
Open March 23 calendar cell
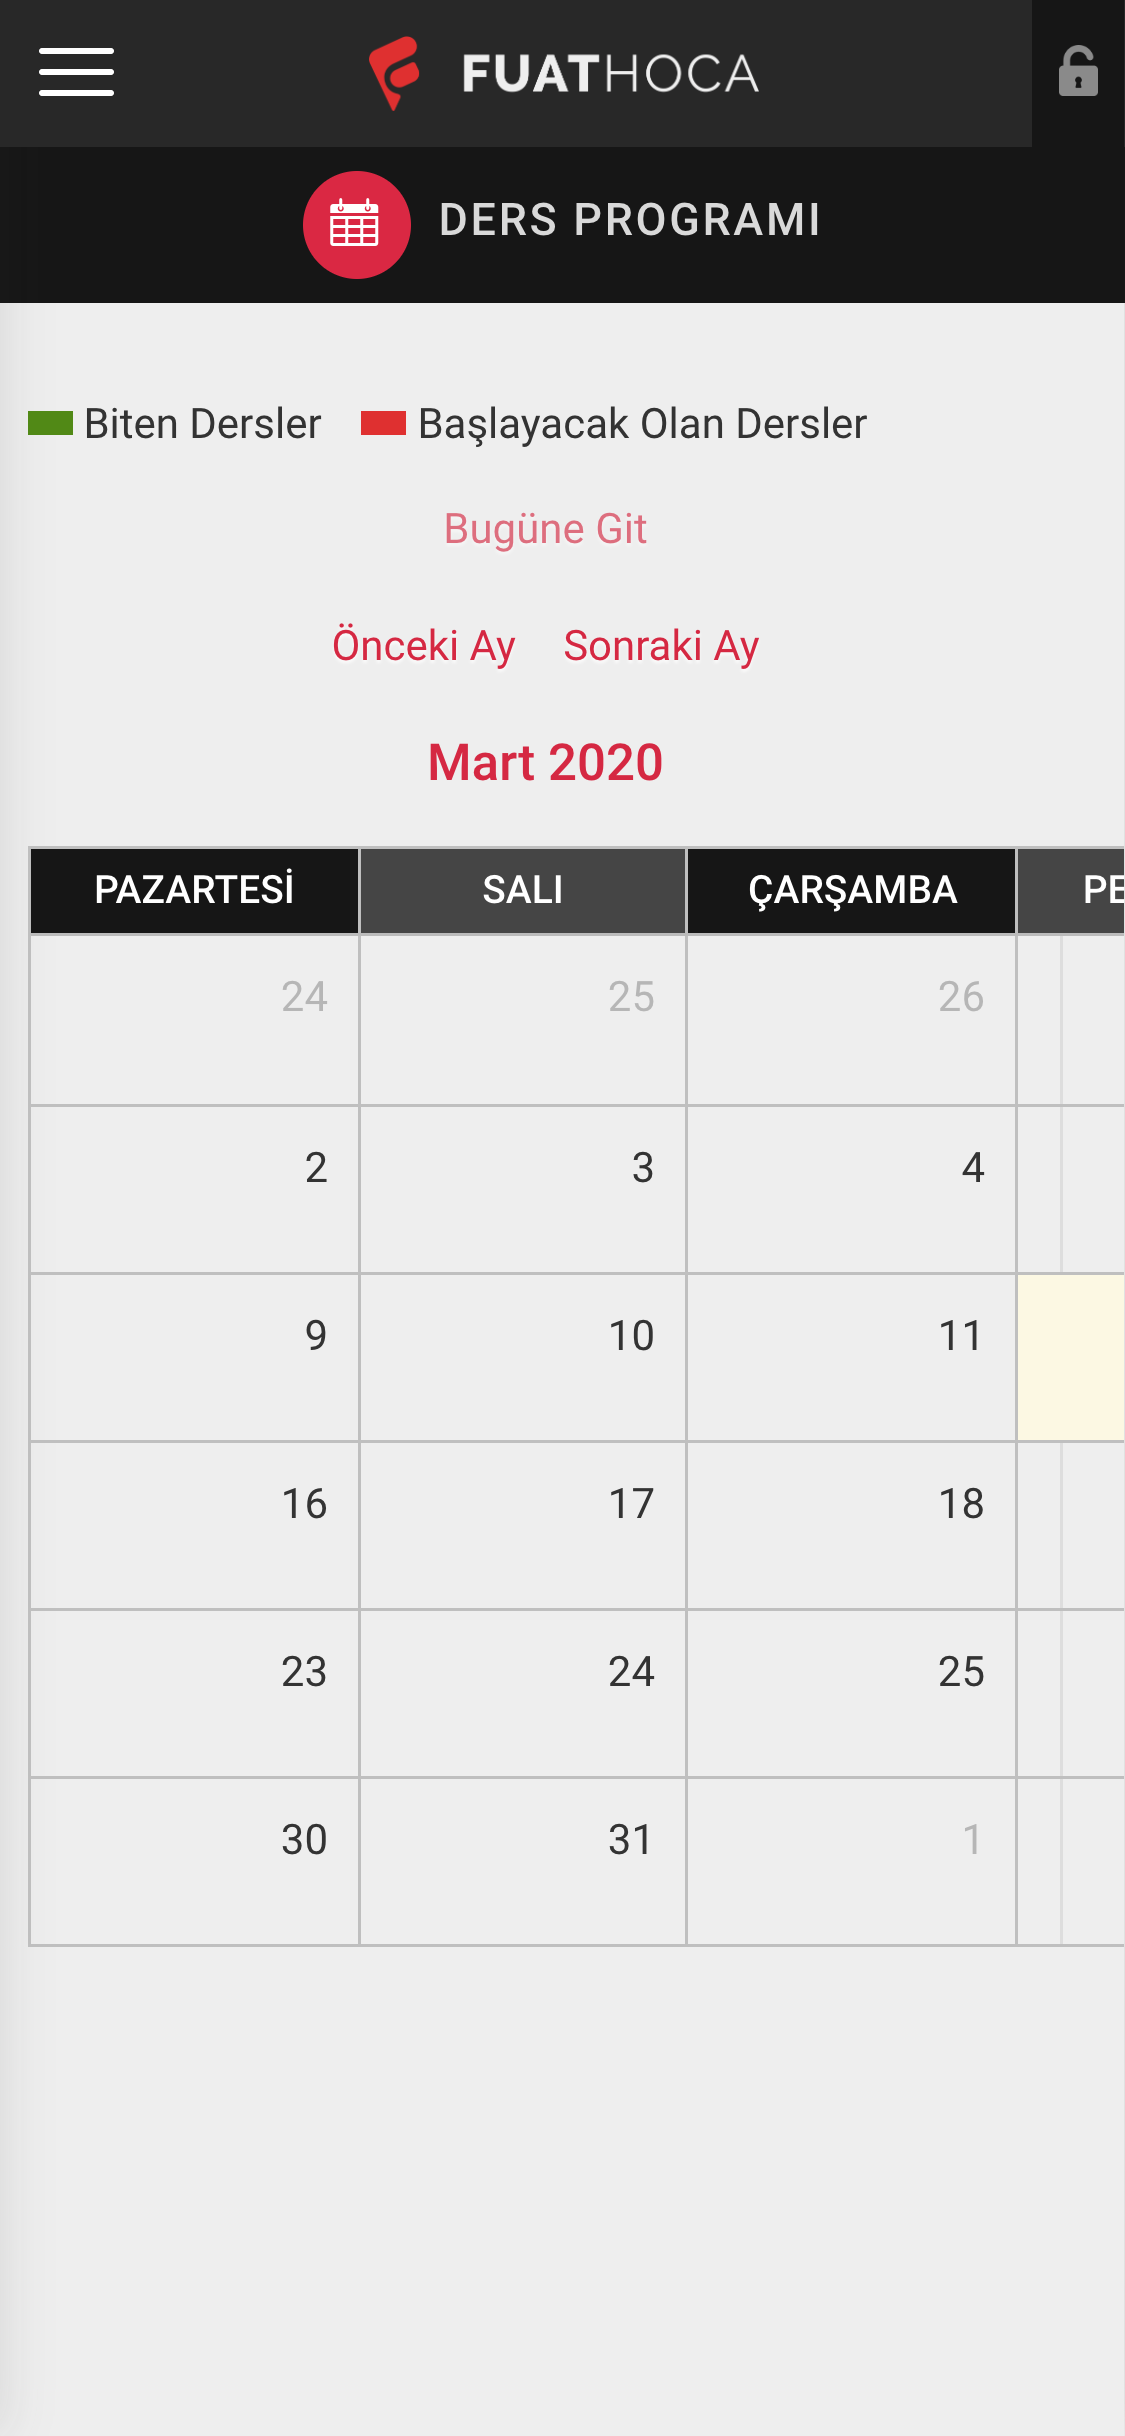click(x=194, y=1693)
